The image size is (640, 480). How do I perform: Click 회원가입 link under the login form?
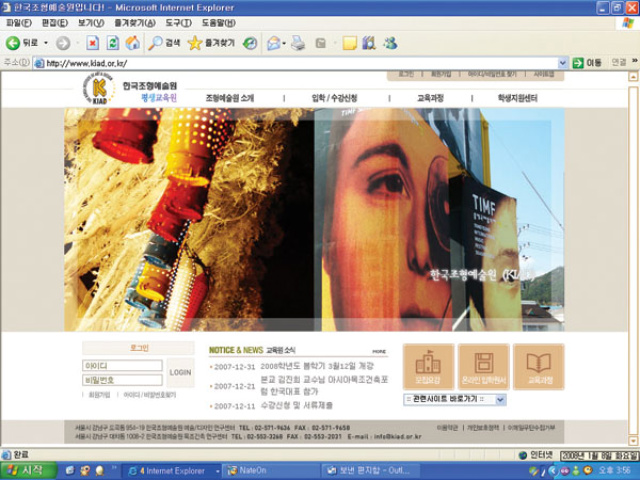(x=99, y=395)
